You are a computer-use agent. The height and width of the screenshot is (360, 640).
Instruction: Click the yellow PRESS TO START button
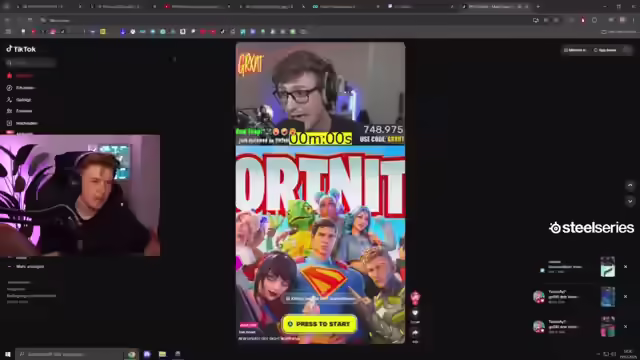(319, 324)
